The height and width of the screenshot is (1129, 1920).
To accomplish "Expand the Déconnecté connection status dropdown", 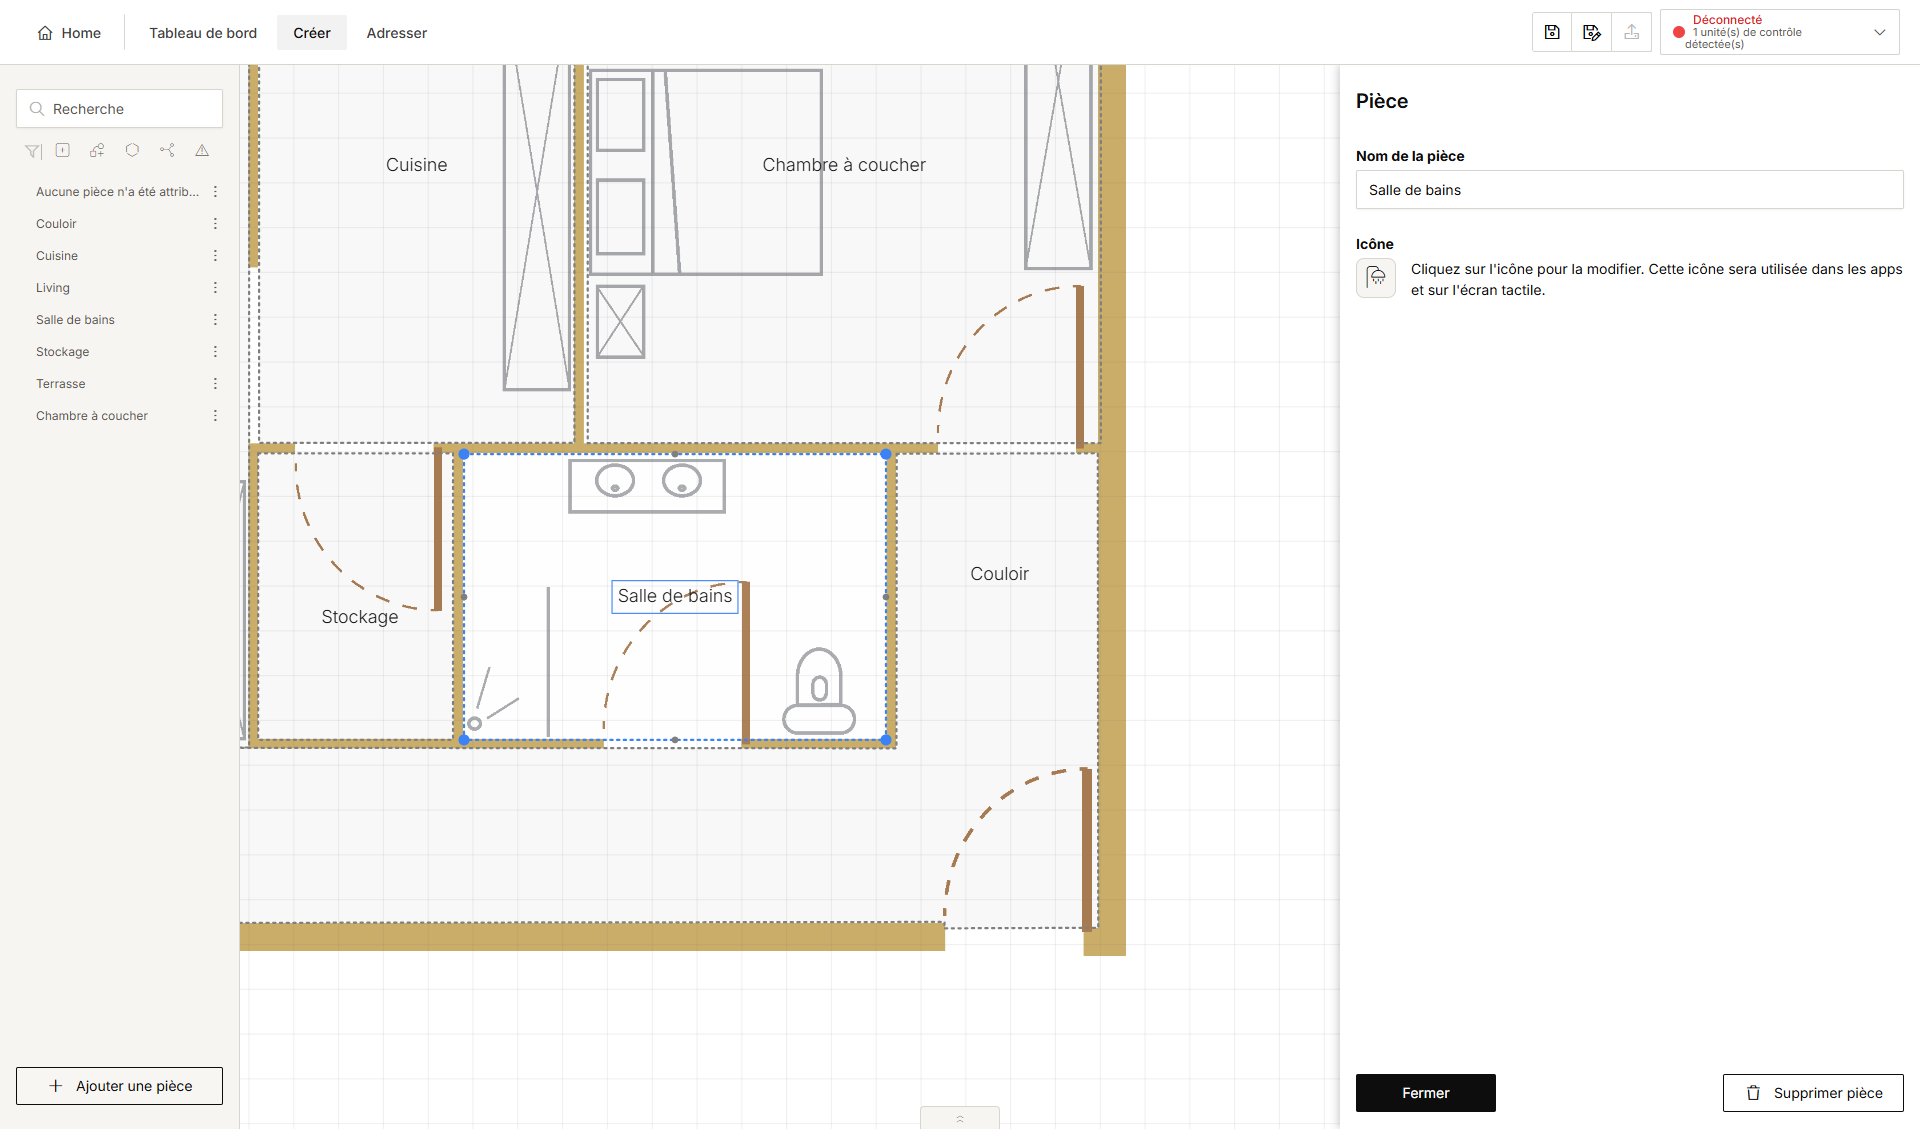I will click(1779, 32).
